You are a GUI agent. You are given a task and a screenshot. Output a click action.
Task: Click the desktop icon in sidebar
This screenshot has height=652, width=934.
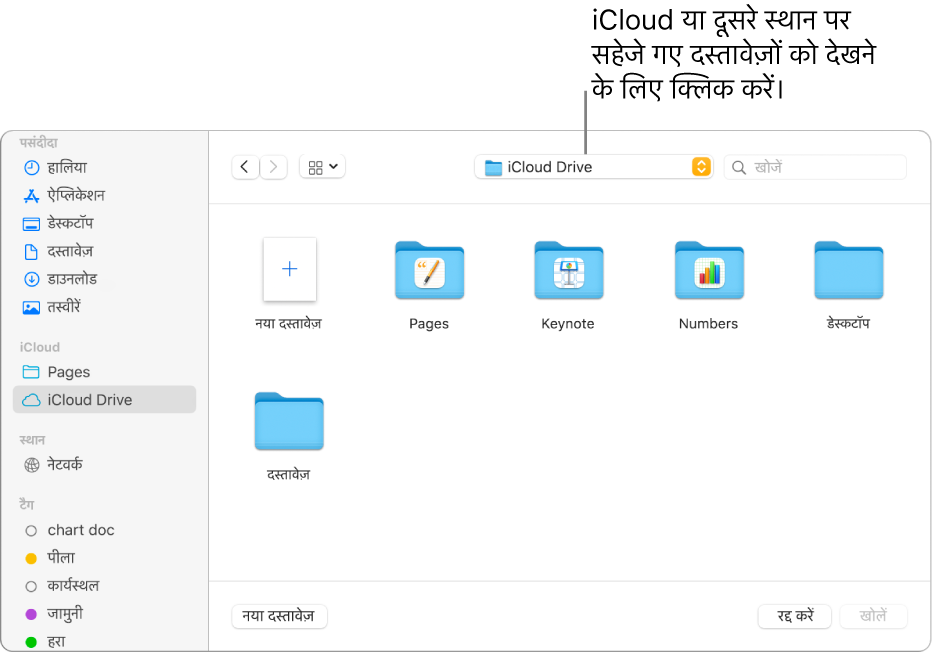point(31,224)
